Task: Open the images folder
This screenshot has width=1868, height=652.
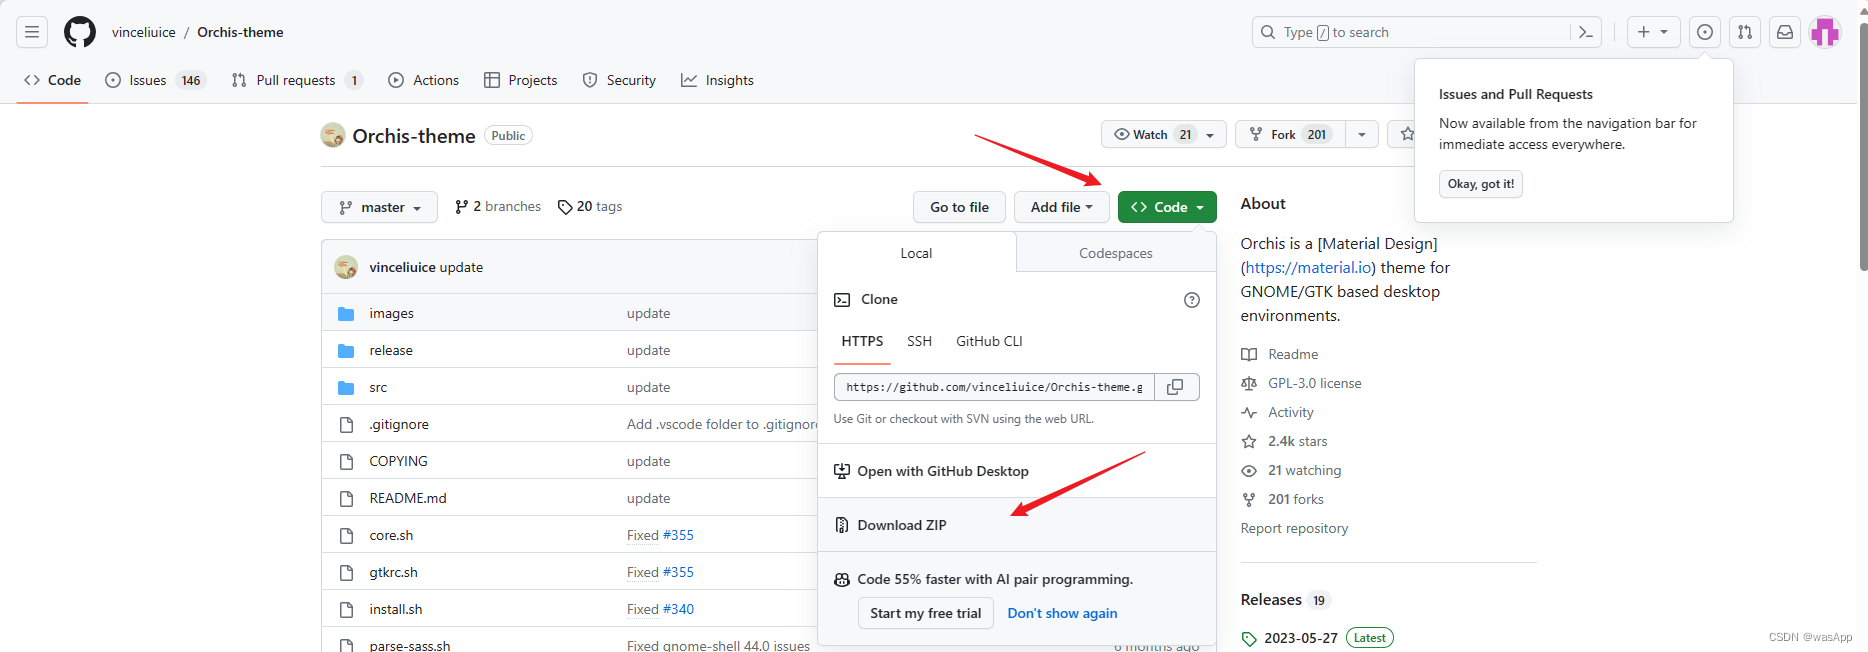Action: pyautogui.click(x=391, y=313)
